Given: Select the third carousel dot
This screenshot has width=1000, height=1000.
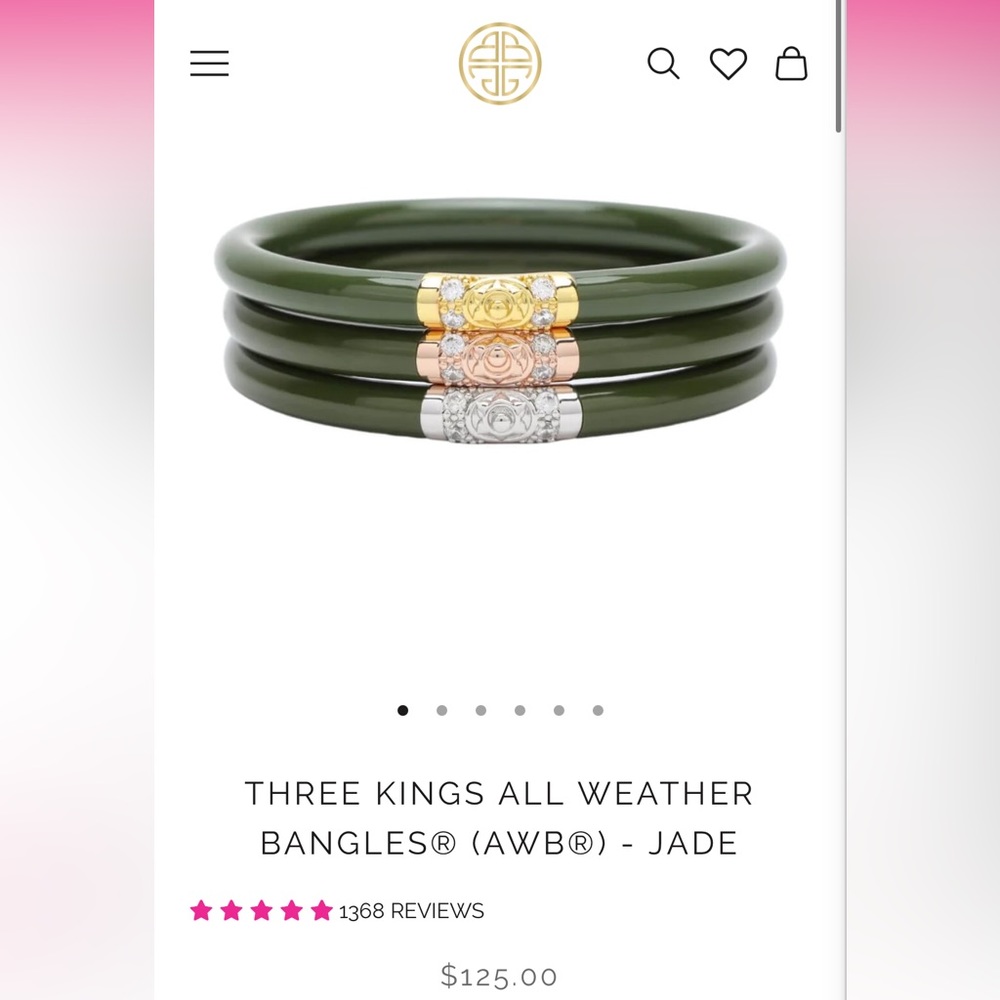Looking at the screenshot, I should [x=481, y=710].
